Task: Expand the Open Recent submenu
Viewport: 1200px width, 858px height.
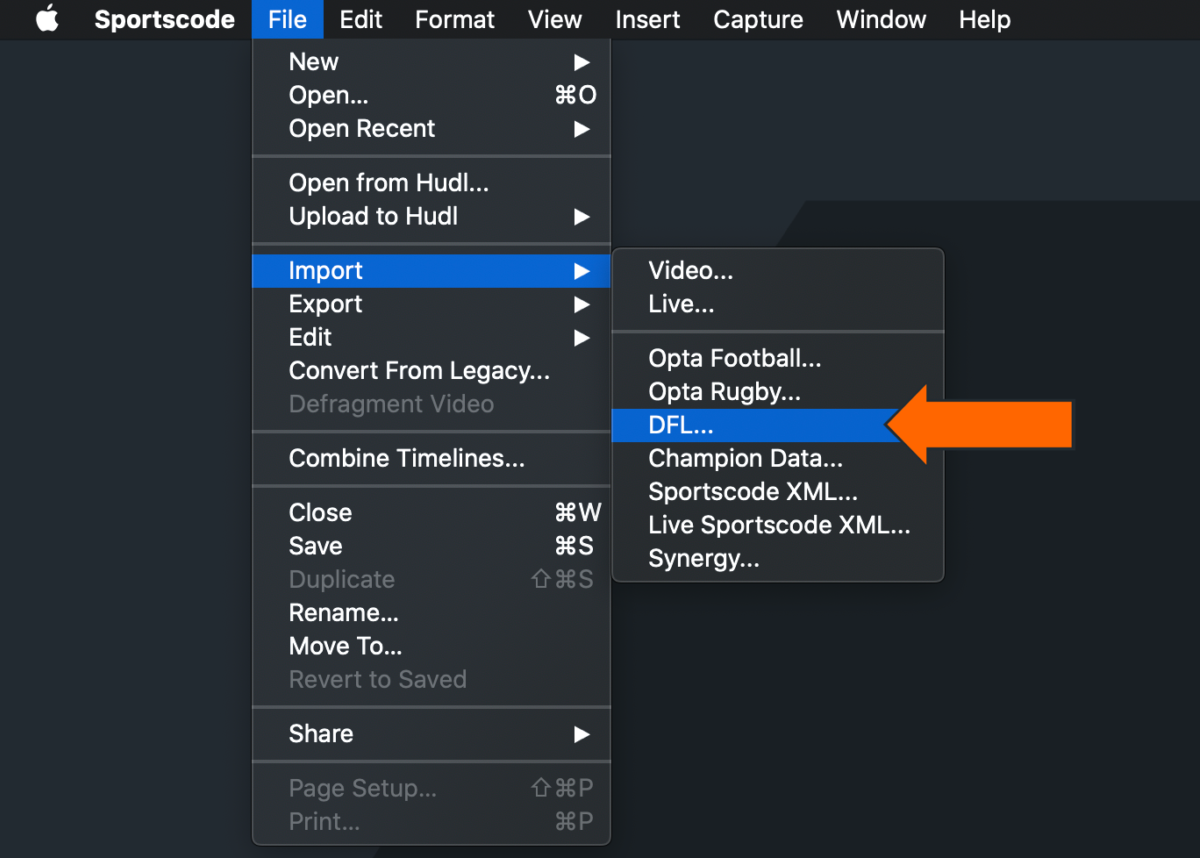Action: coord(362,128)
